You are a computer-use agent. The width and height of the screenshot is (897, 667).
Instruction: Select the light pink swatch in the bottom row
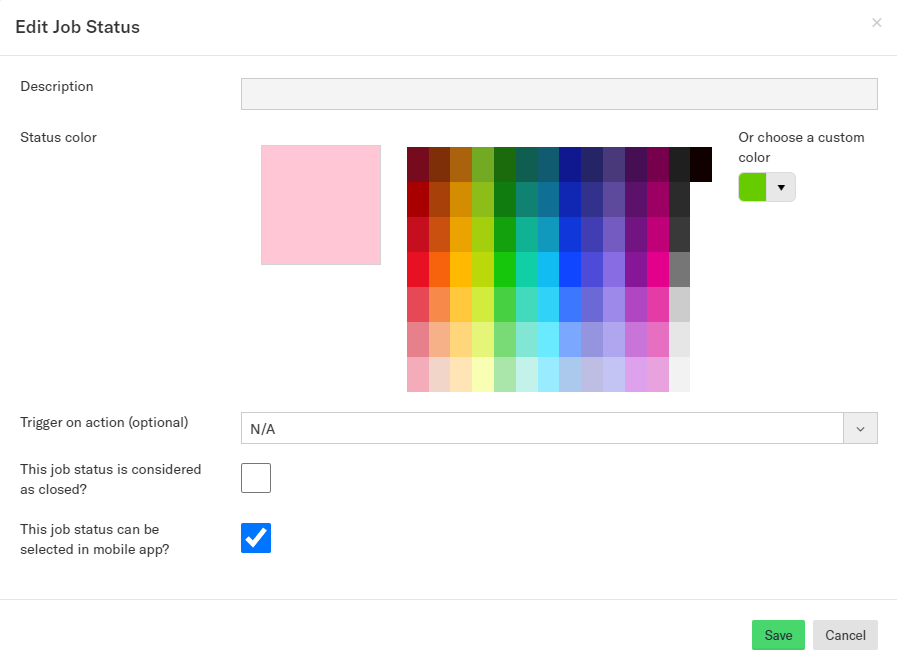click(x=418, y=374)
